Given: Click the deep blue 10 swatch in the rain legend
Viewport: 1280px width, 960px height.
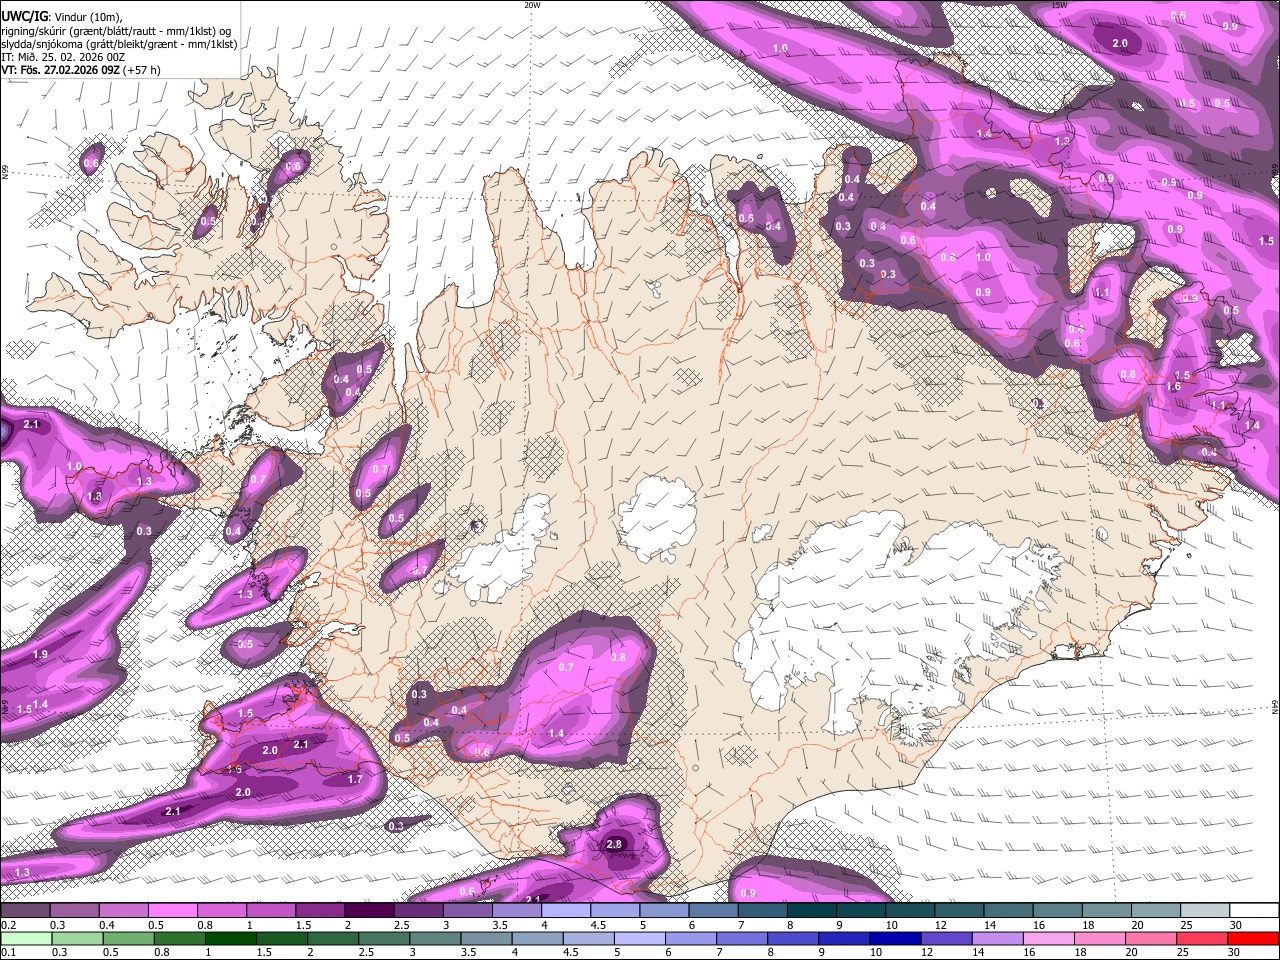Looking at the screenshot, I should tap(894, 938).
